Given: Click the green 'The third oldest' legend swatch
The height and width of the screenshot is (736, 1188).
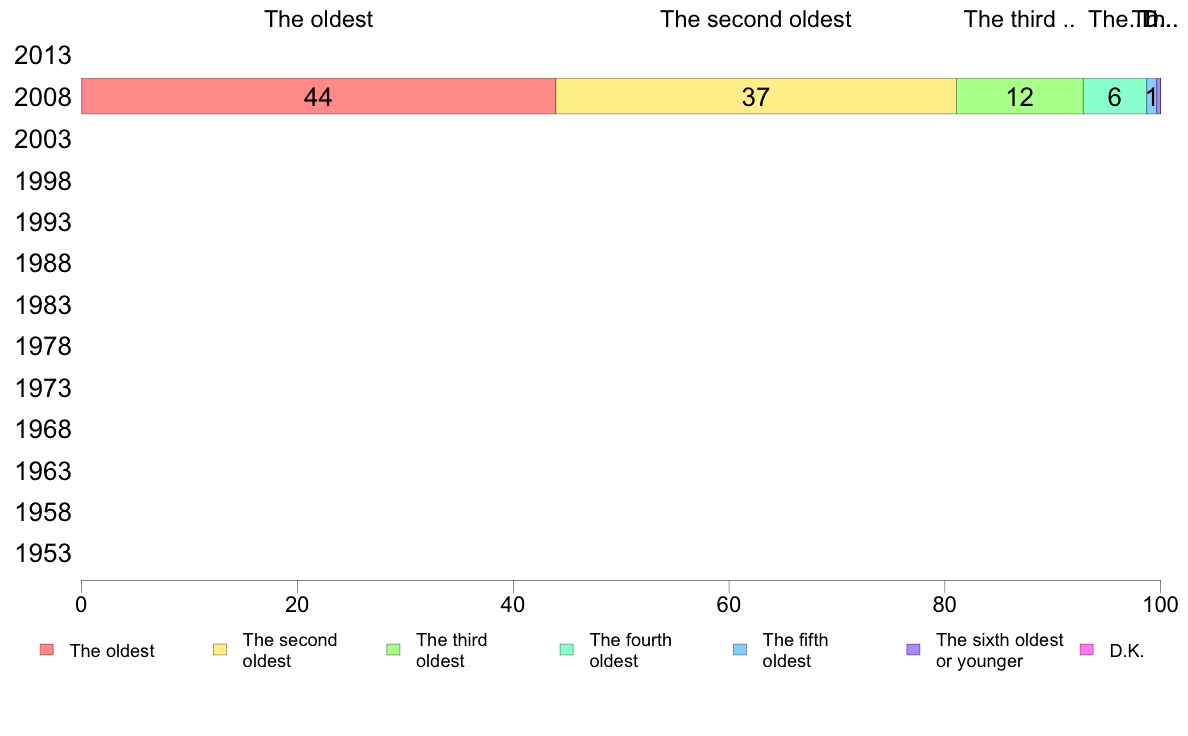Looking at the screenshot, I should pyautogui.click(x=393, y=650).
